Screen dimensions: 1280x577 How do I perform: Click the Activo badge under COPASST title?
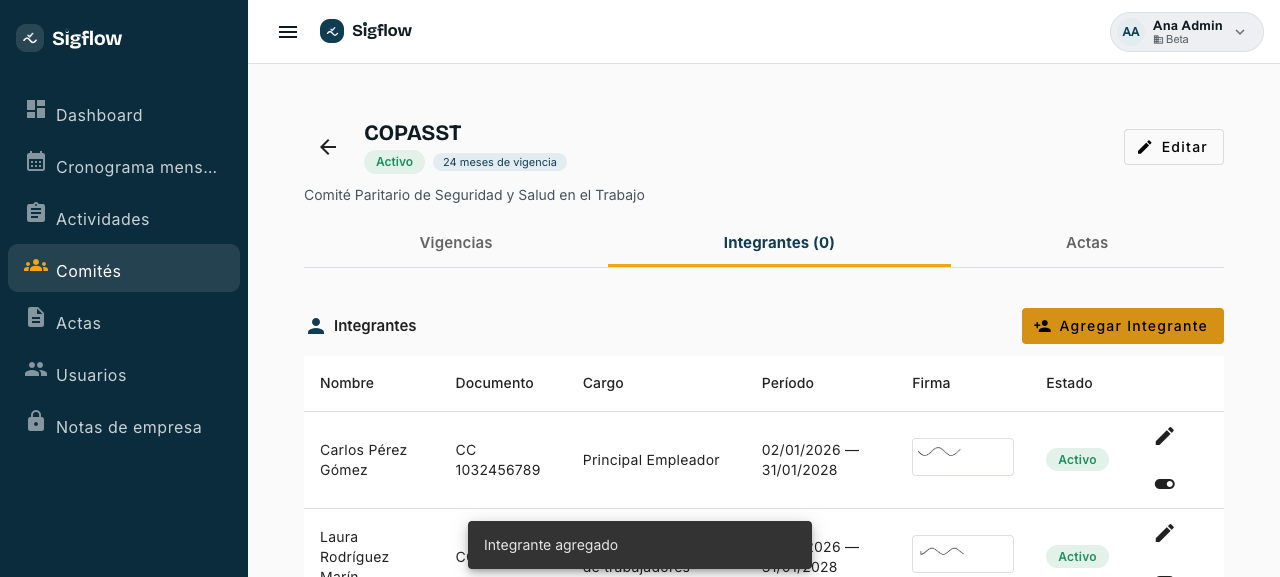pyautogui.click(x=394, y=162)
